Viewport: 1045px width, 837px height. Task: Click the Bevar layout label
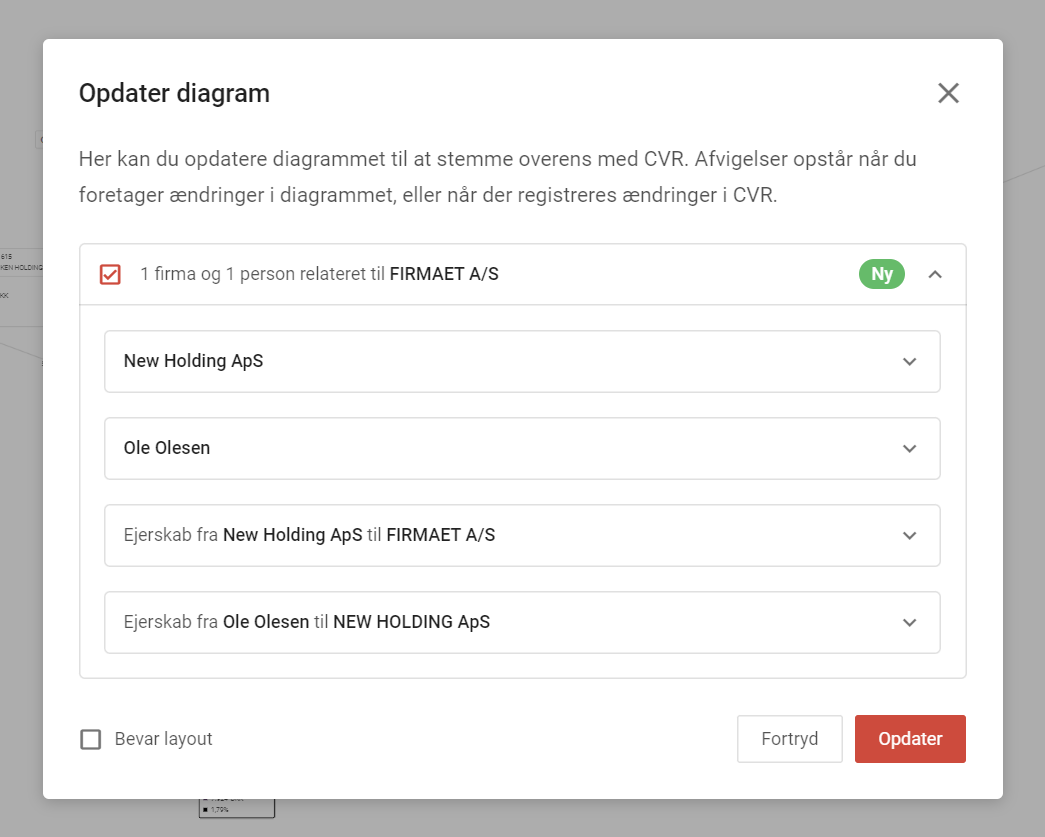point(163,738)
